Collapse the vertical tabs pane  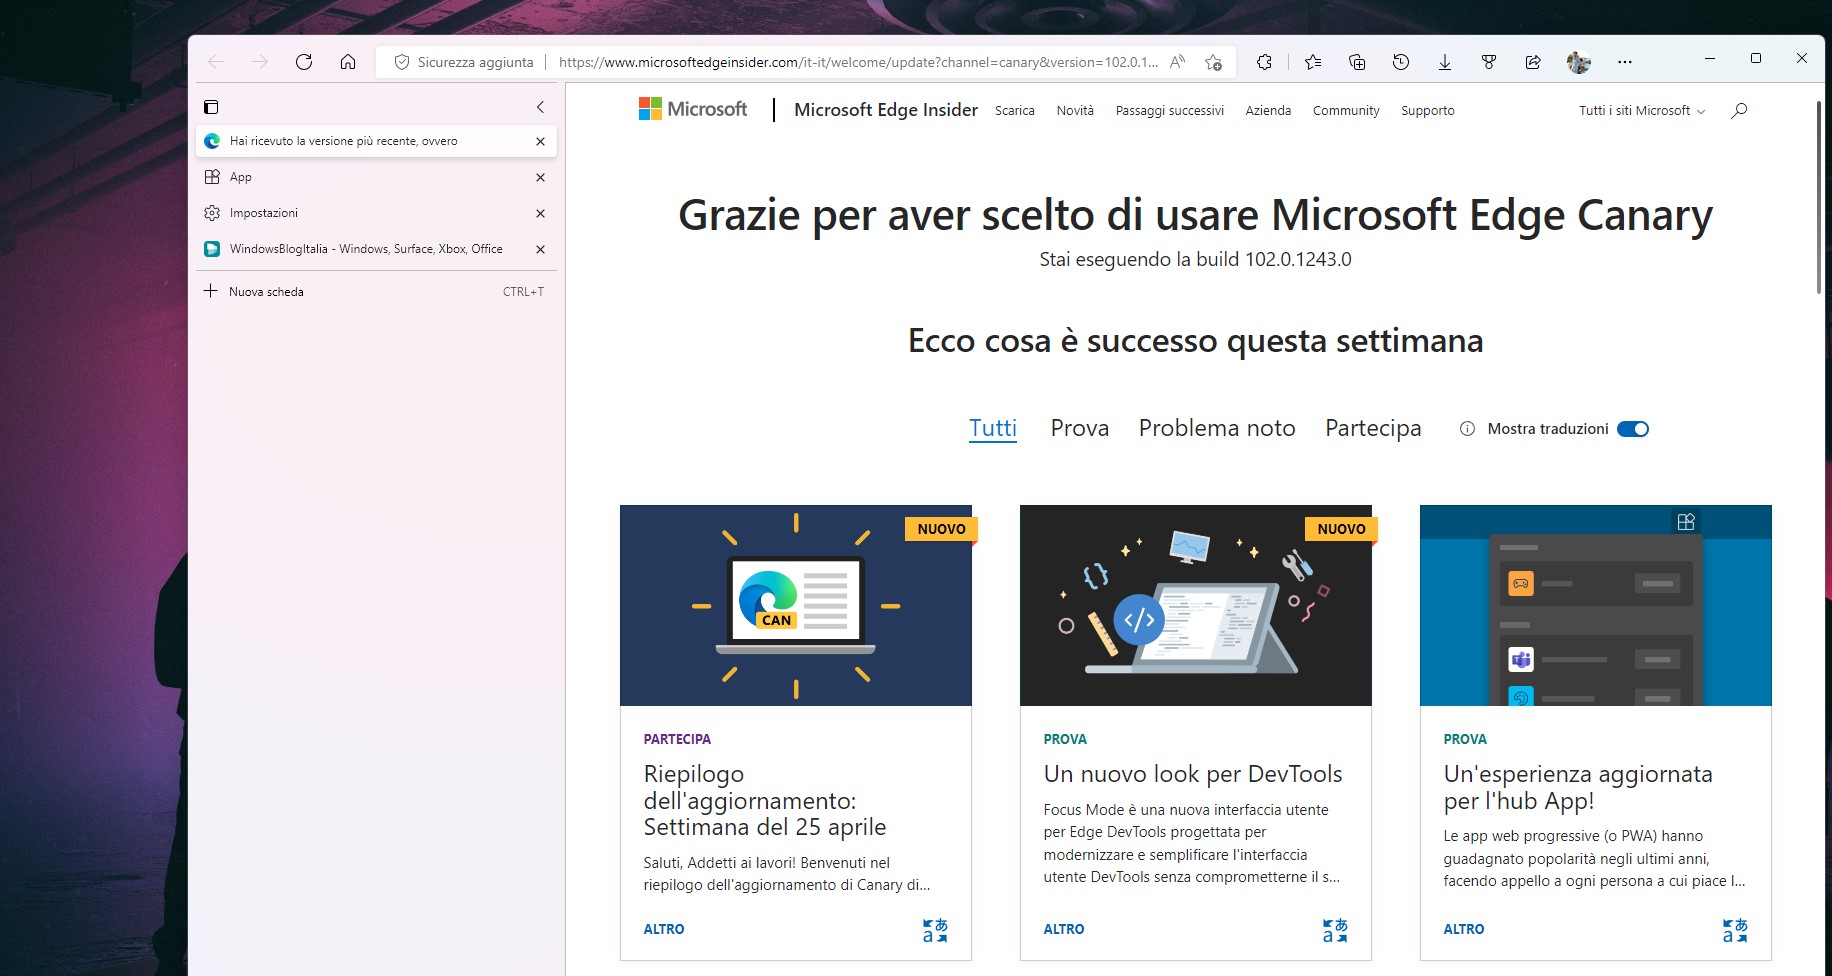[x=540, y=107]
